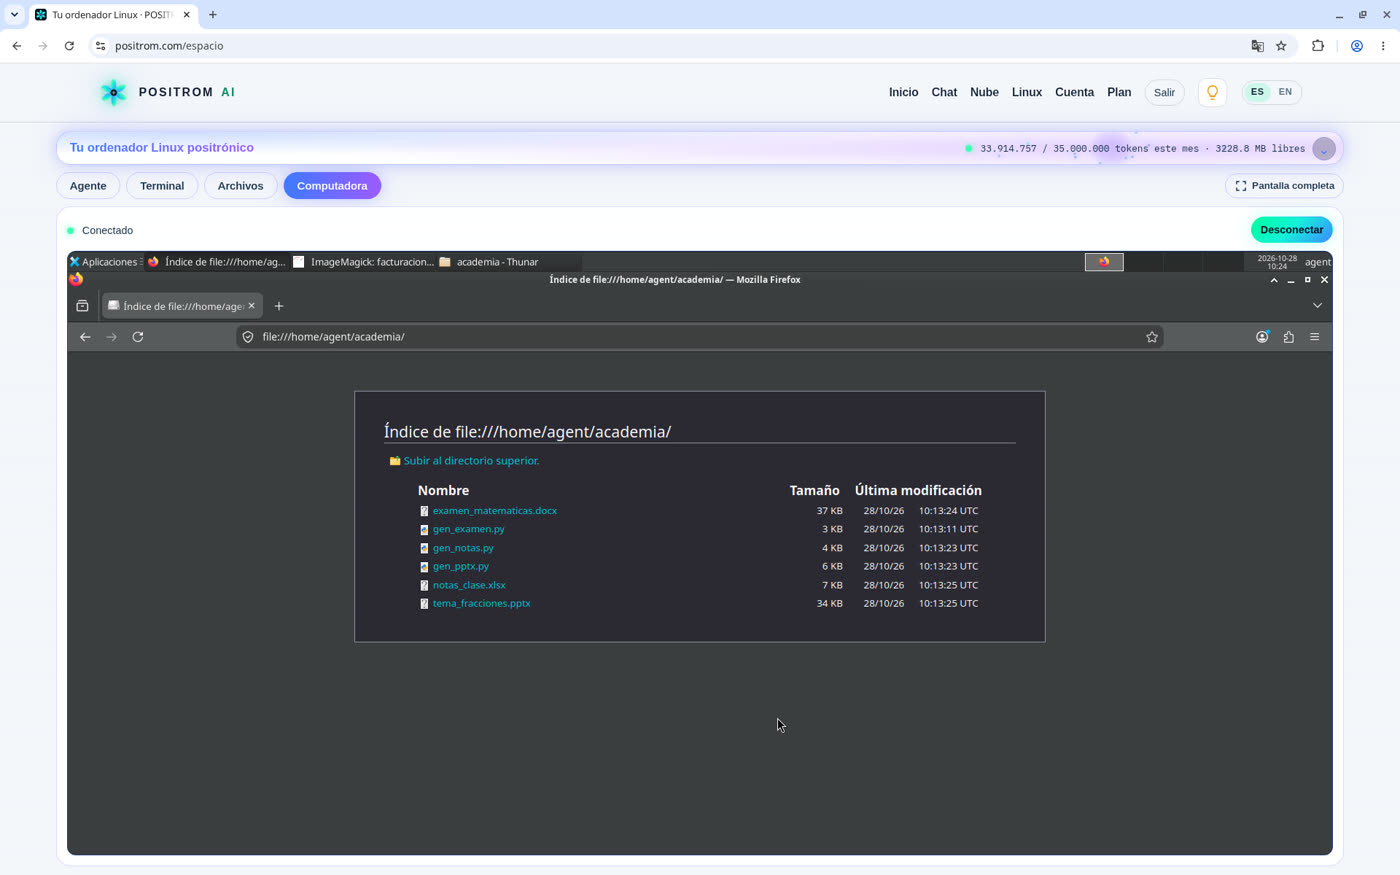The image size is (1400, 875).
Task: Enter Pantalla completa mode
Action: coord(1284,186)
